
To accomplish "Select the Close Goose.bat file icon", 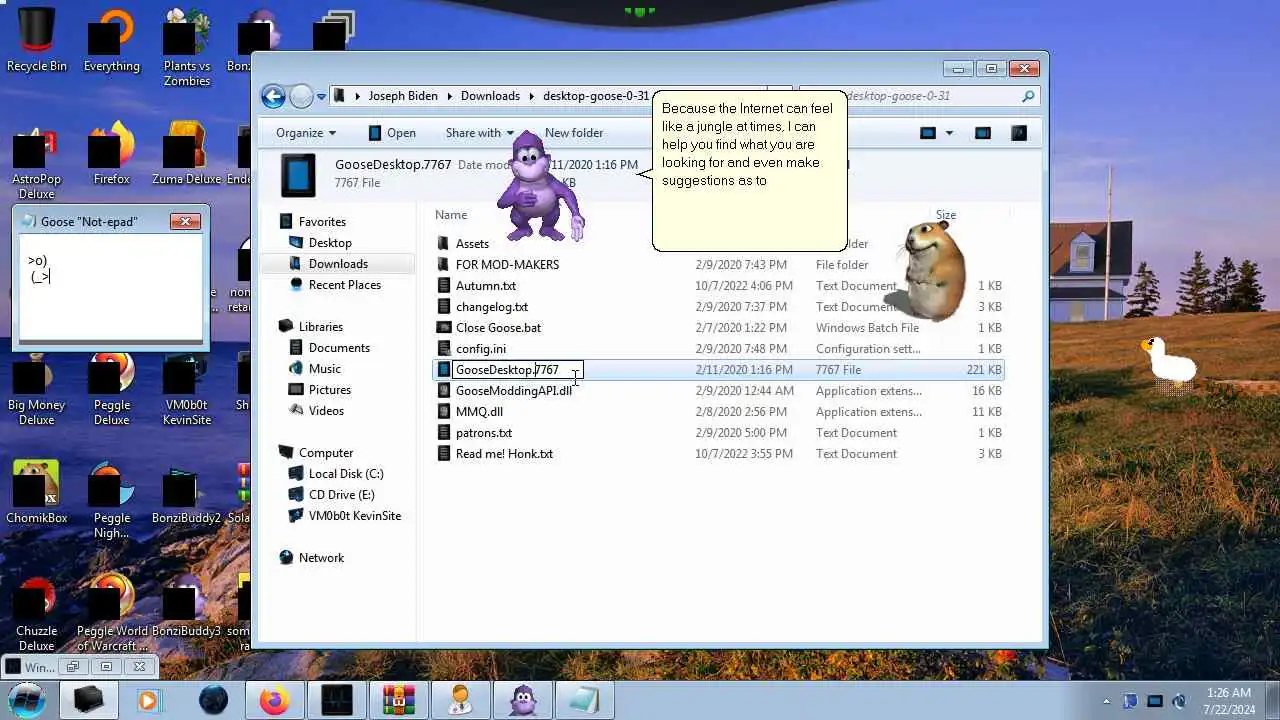I will point(444,328).
